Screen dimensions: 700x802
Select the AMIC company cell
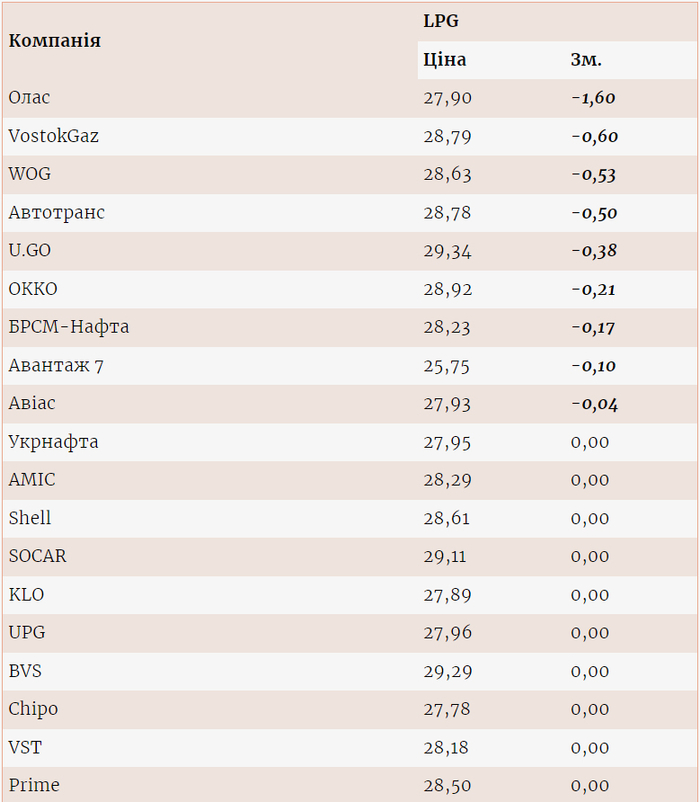click(32, 480)
